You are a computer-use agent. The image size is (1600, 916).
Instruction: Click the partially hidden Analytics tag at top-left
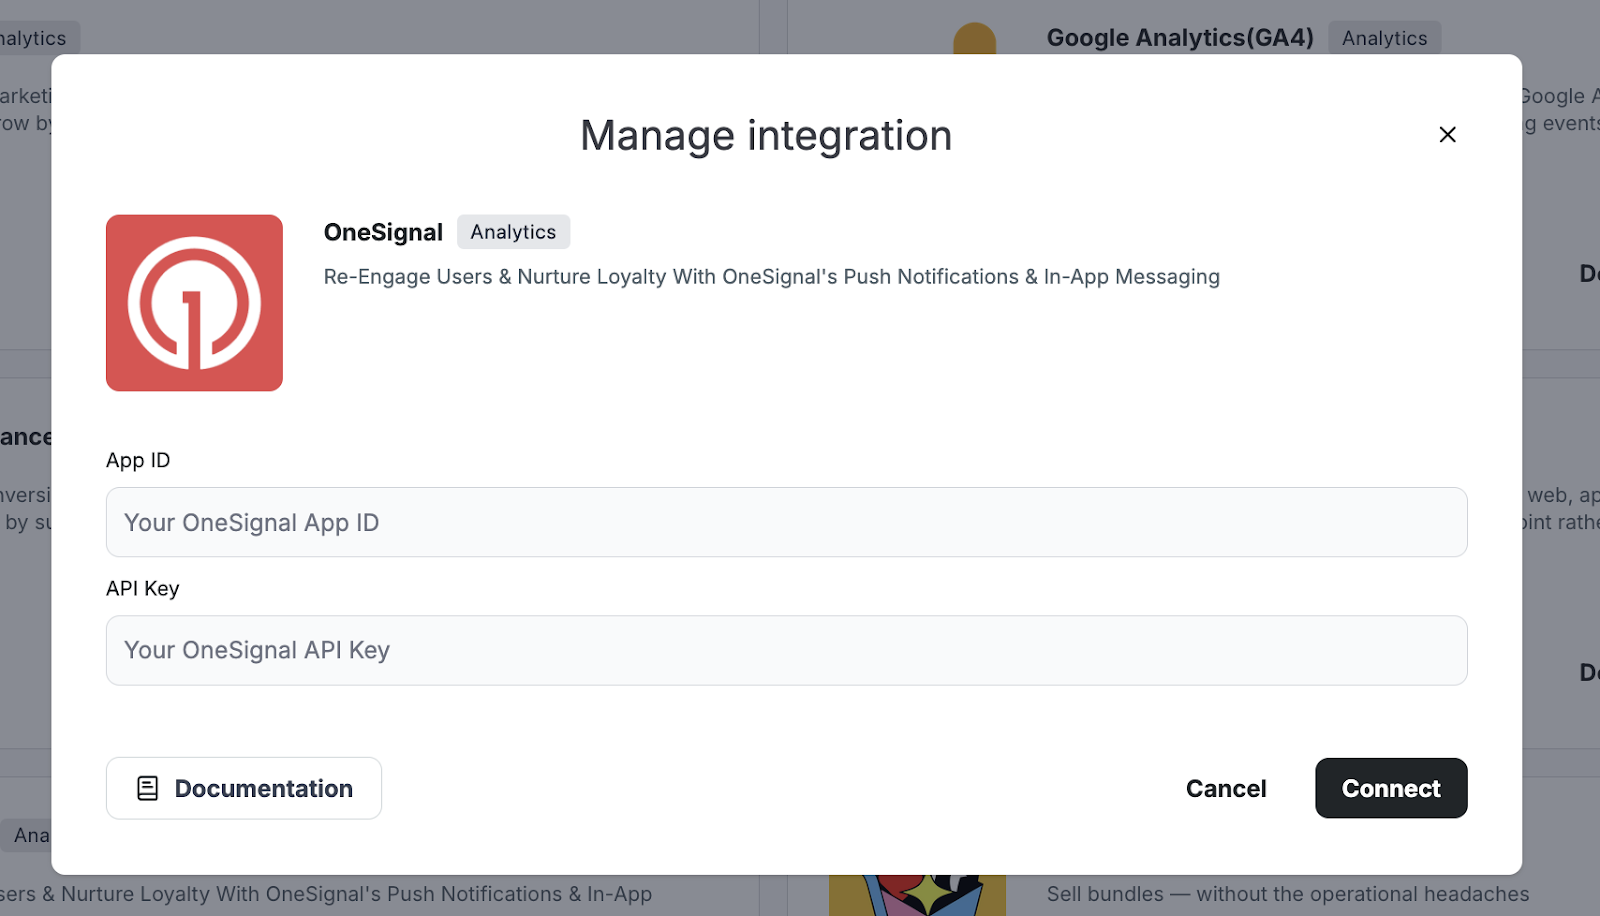(35, 38)
